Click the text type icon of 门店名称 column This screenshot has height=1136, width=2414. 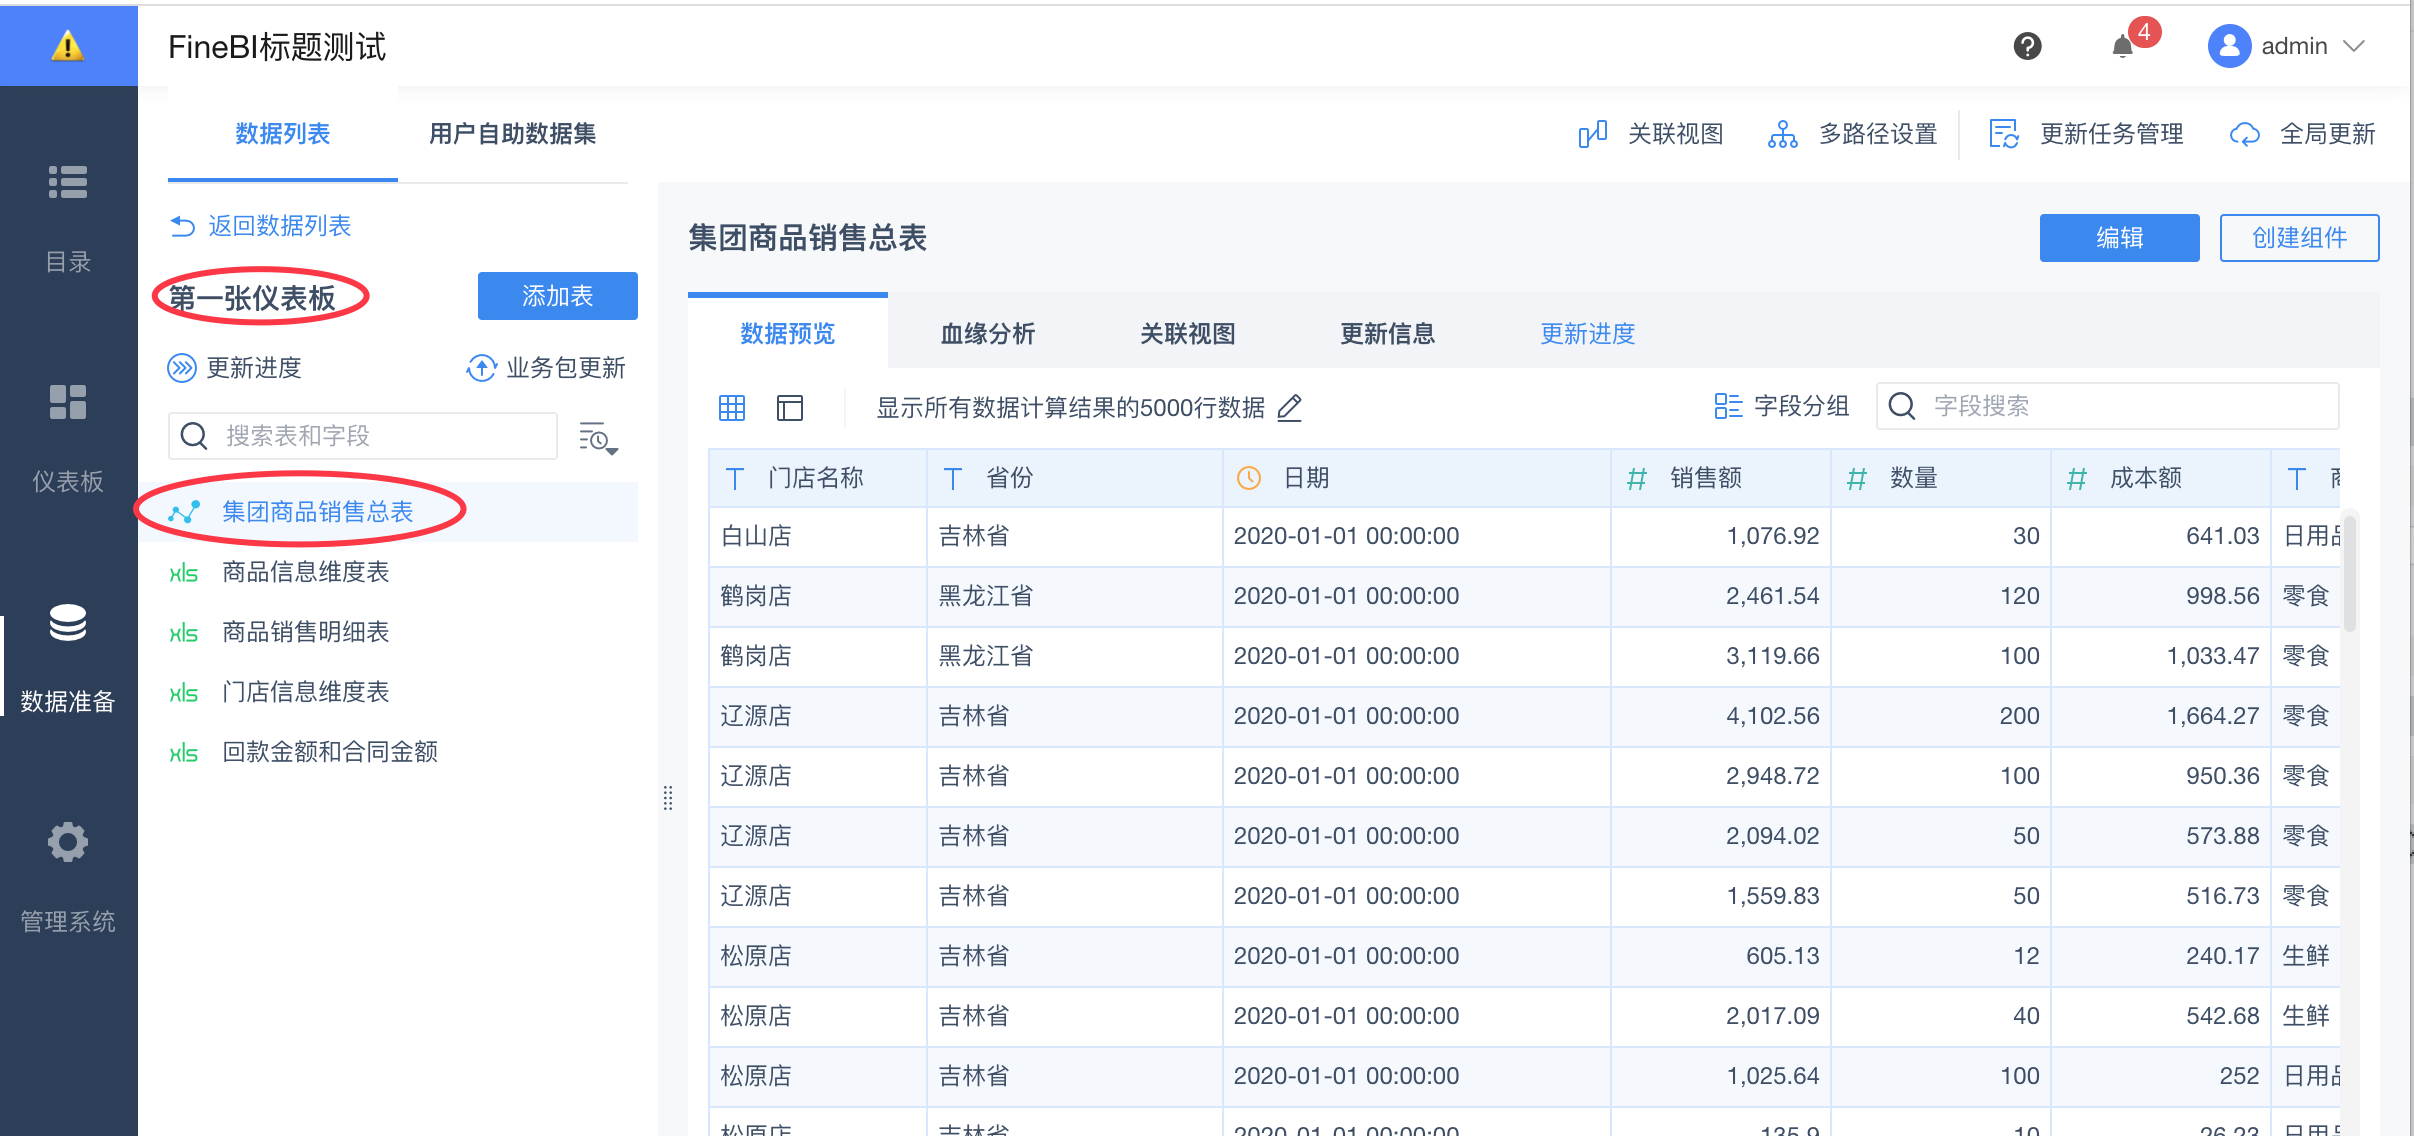click(735, 478)
